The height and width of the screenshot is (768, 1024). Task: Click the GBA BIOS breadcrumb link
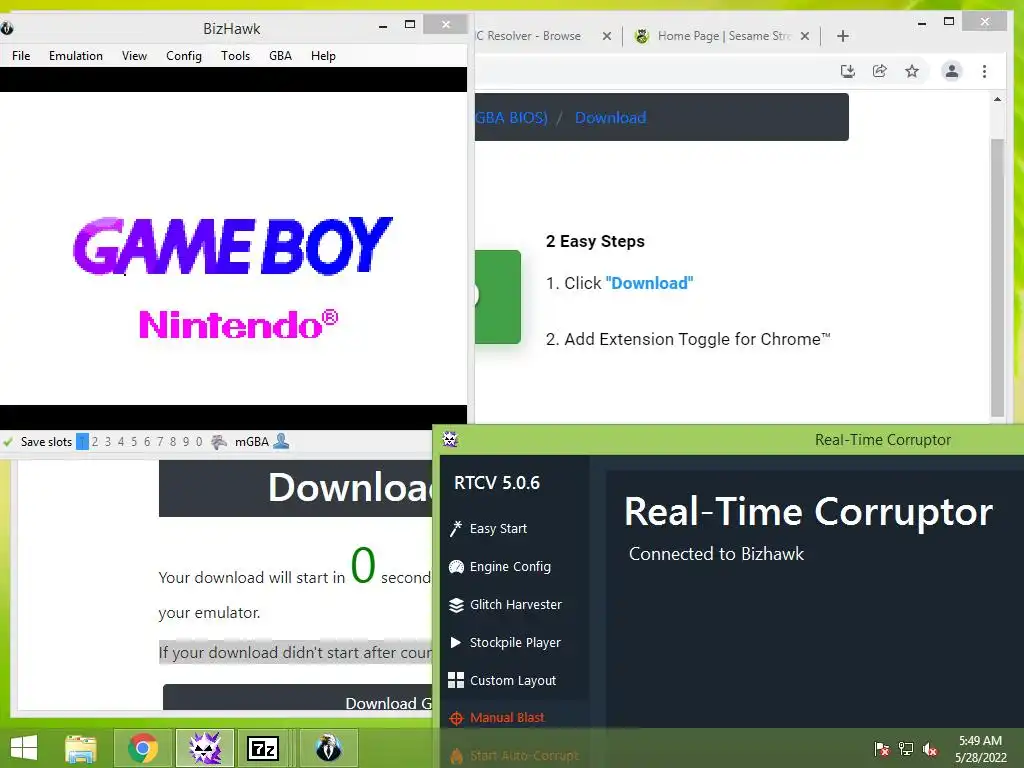[x=511, y=118]
